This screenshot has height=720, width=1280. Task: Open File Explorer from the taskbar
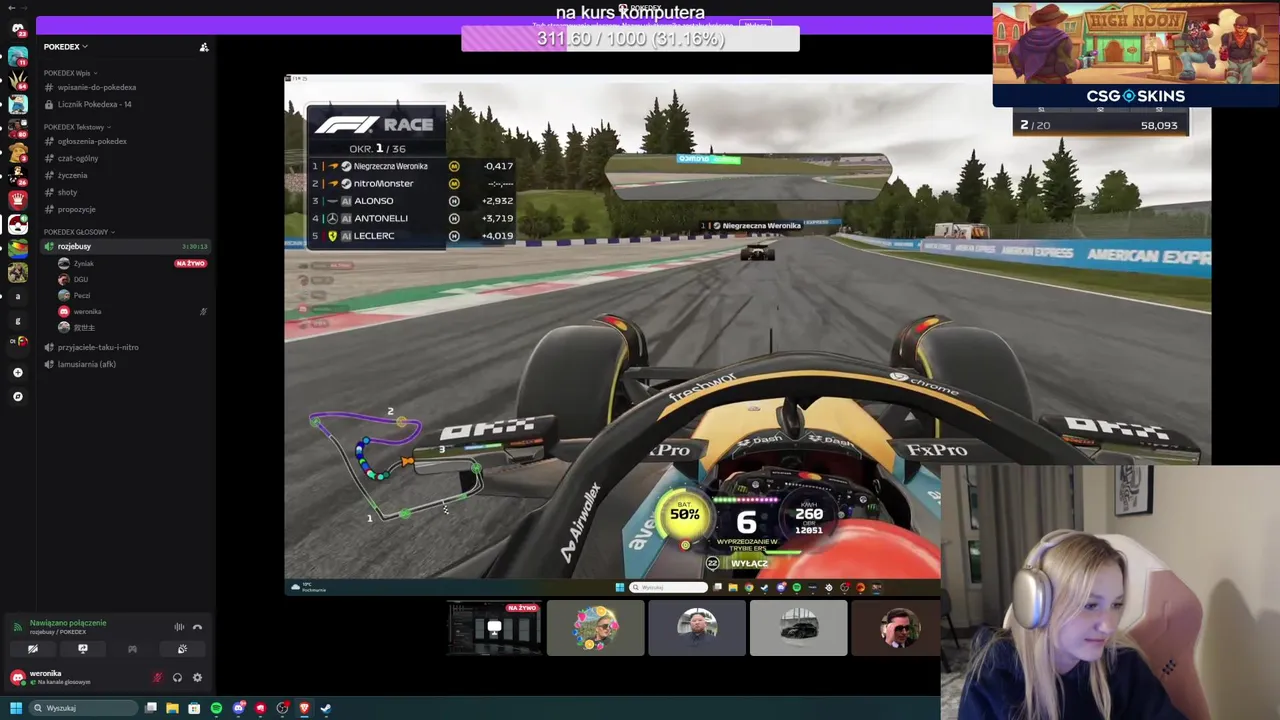(x=172, y=708)
